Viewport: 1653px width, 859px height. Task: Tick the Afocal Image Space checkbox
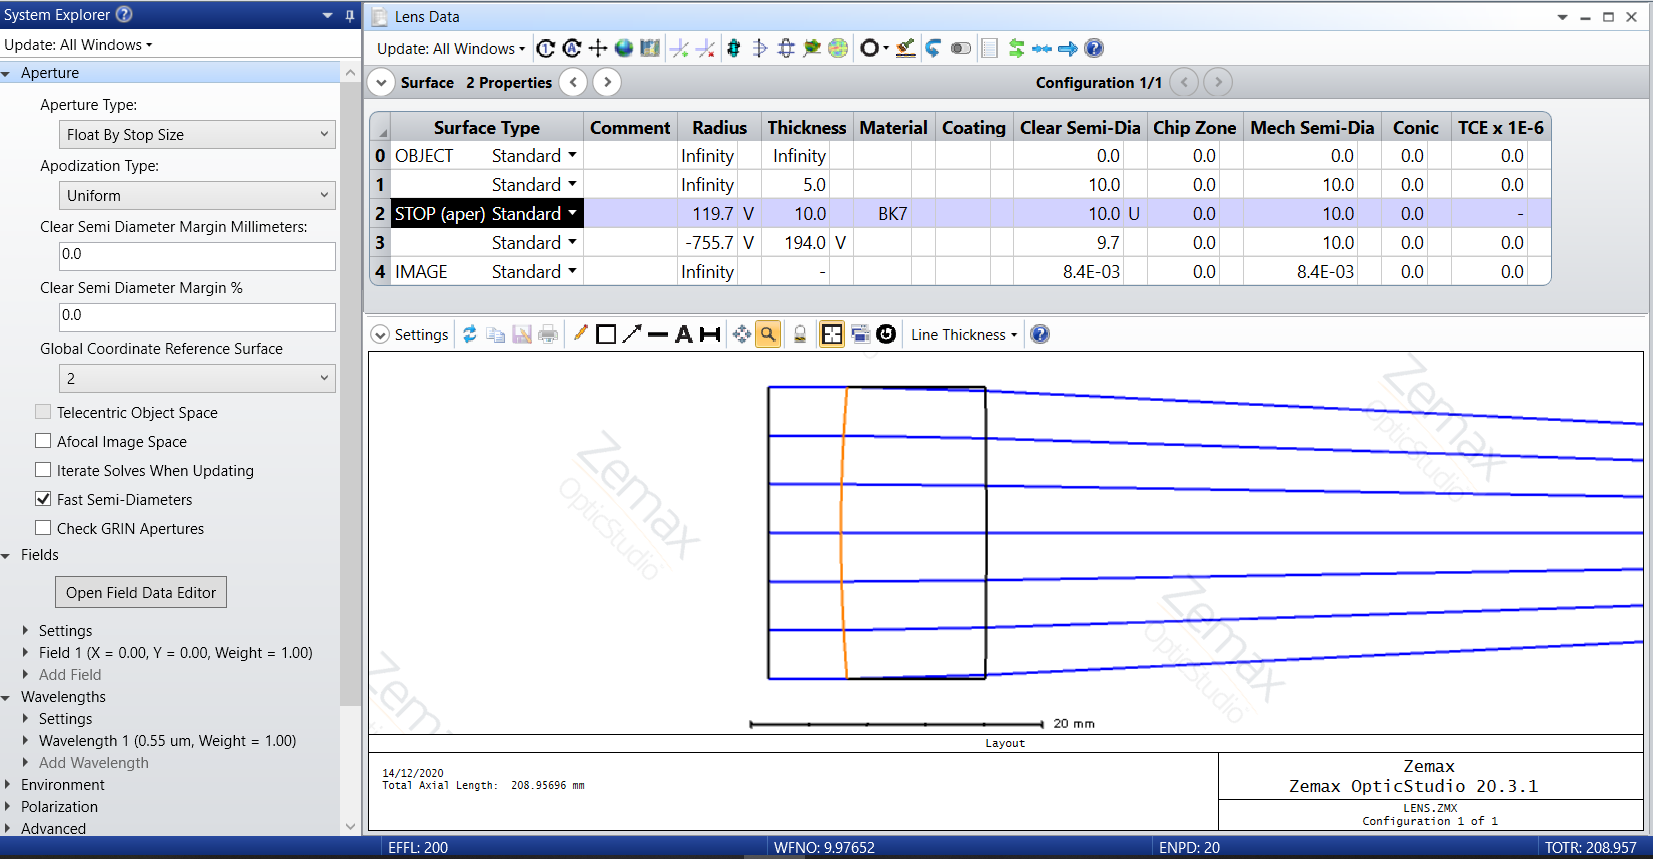tap(43, 441)
